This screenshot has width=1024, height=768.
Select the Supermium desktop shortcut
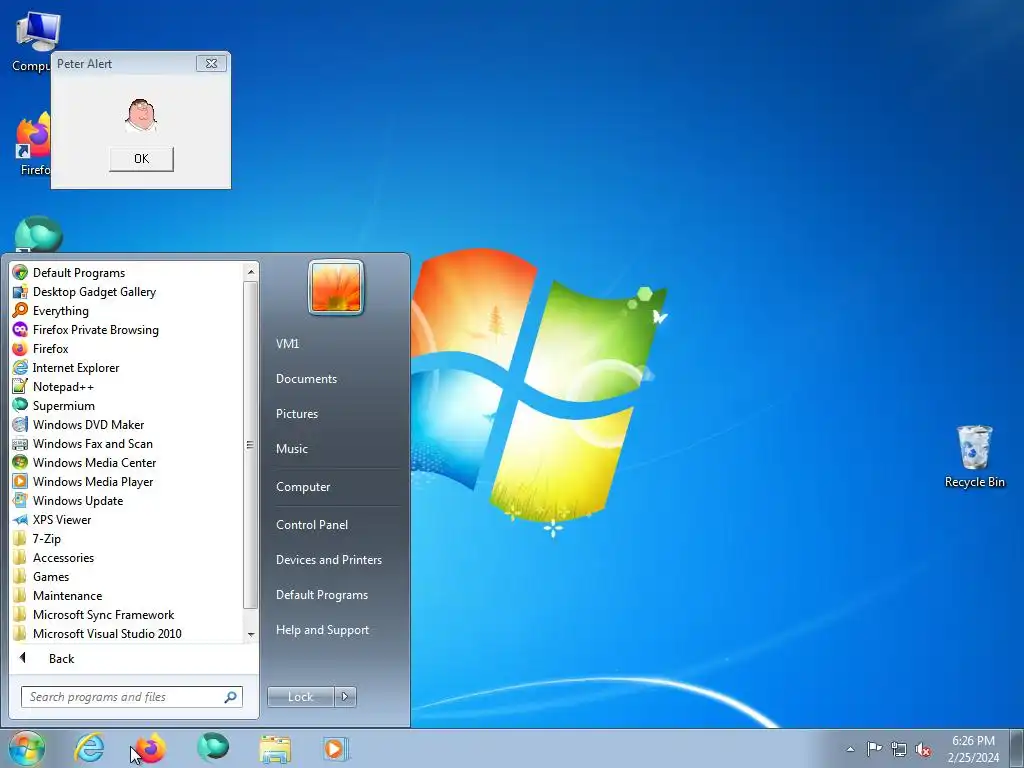pos(38,234)
